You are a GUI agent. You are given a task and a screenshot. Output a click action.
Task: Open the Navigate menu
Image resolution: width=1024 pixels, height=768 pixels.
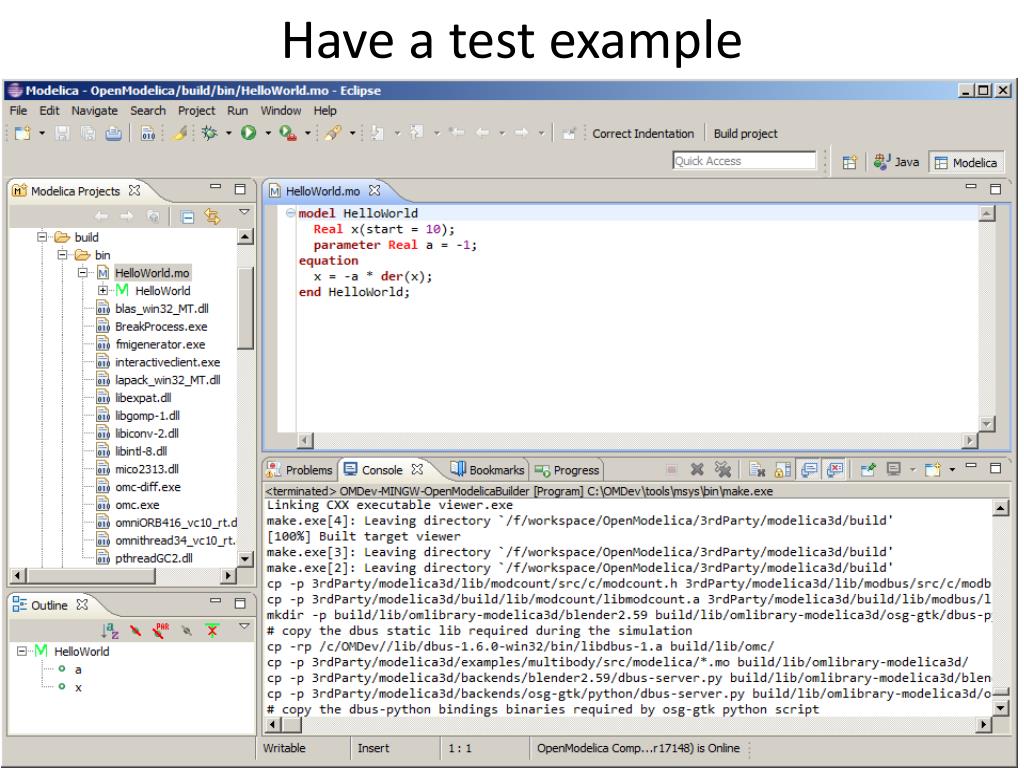pos(95,110)
